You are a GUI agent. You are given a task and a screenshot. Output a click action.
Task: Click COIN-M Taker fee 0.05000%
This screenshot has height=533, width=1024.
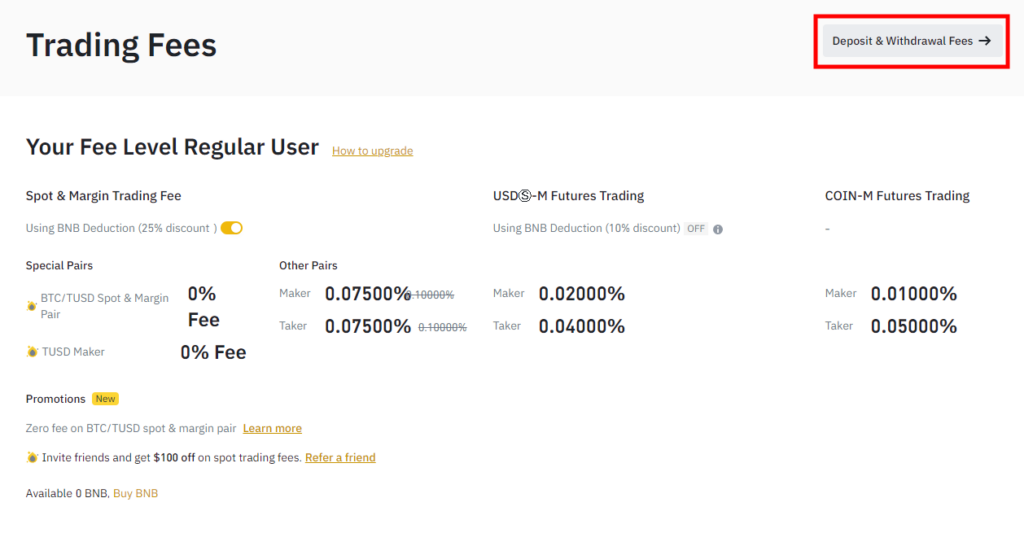pyautogui.click(x=914, y=326)
